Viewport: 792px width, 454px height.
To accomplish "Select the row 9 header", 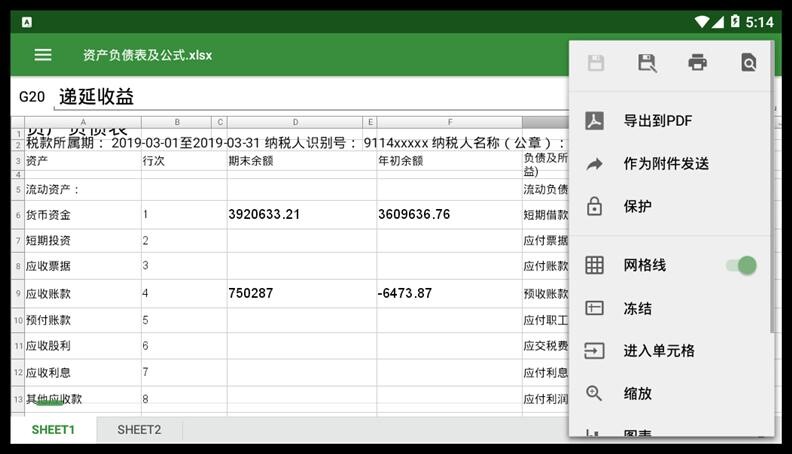I will tap(17, 294).
